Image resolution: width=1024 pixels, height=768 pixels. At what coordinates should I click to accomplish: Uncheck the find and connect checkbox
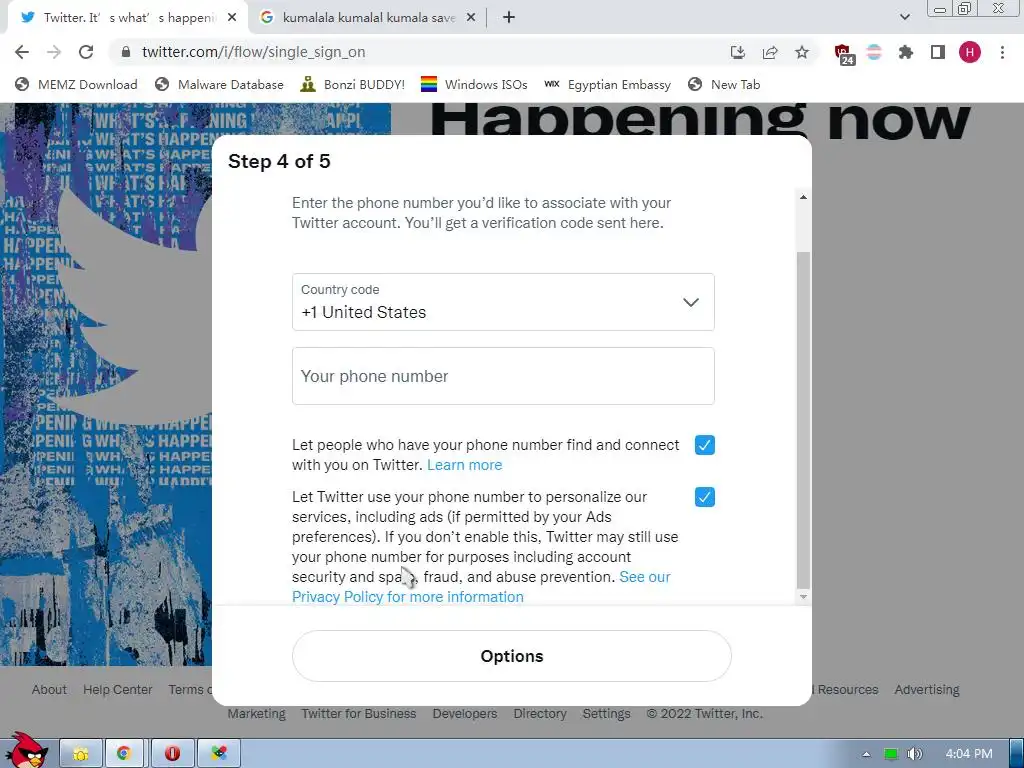click(x=705, y=445)
